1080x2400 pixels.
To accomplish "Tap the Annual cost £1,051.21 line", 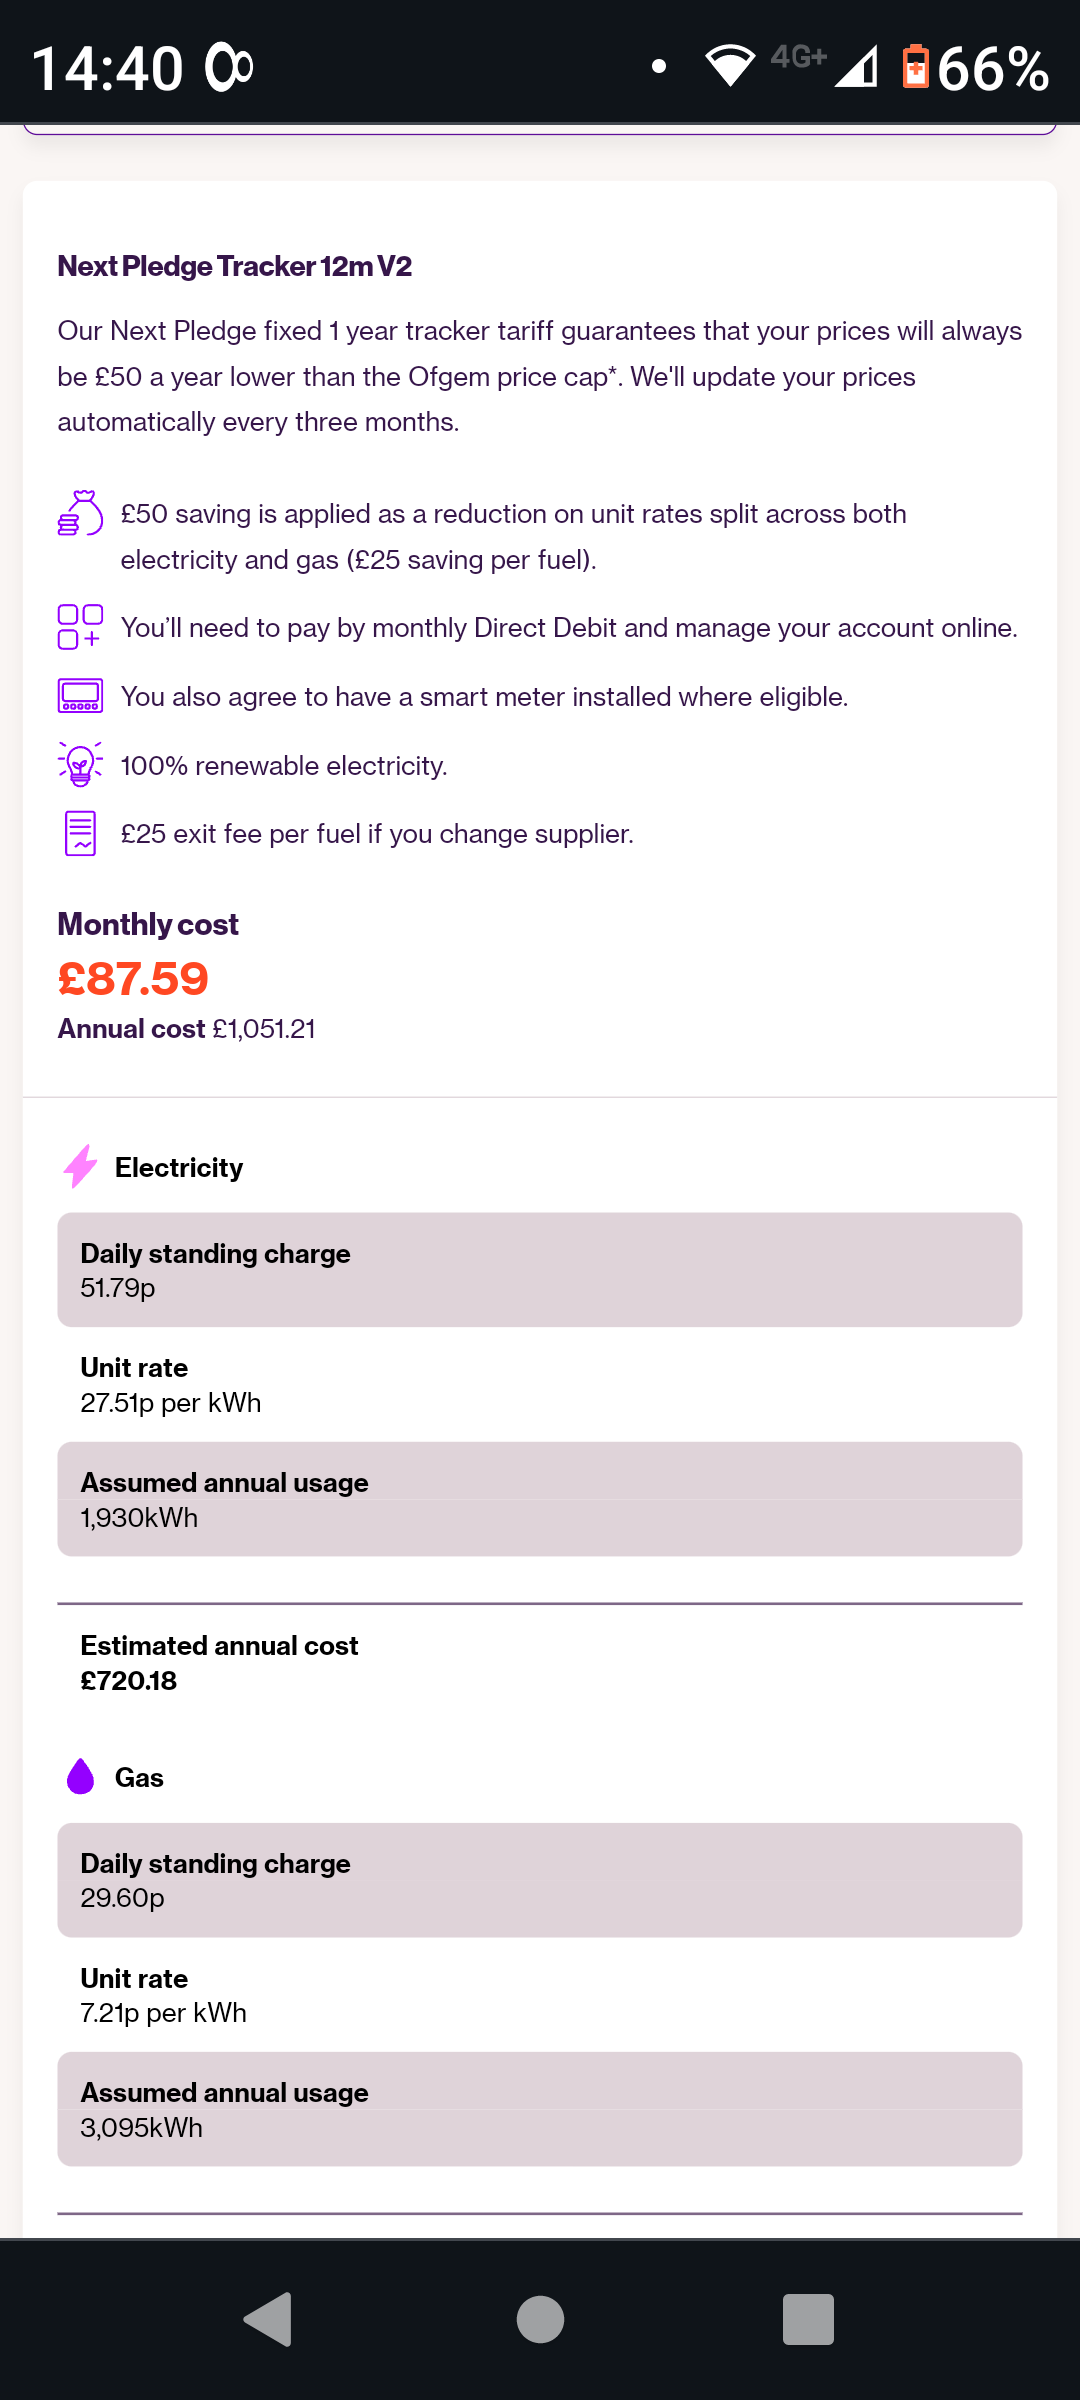I will pos(187,1029).
